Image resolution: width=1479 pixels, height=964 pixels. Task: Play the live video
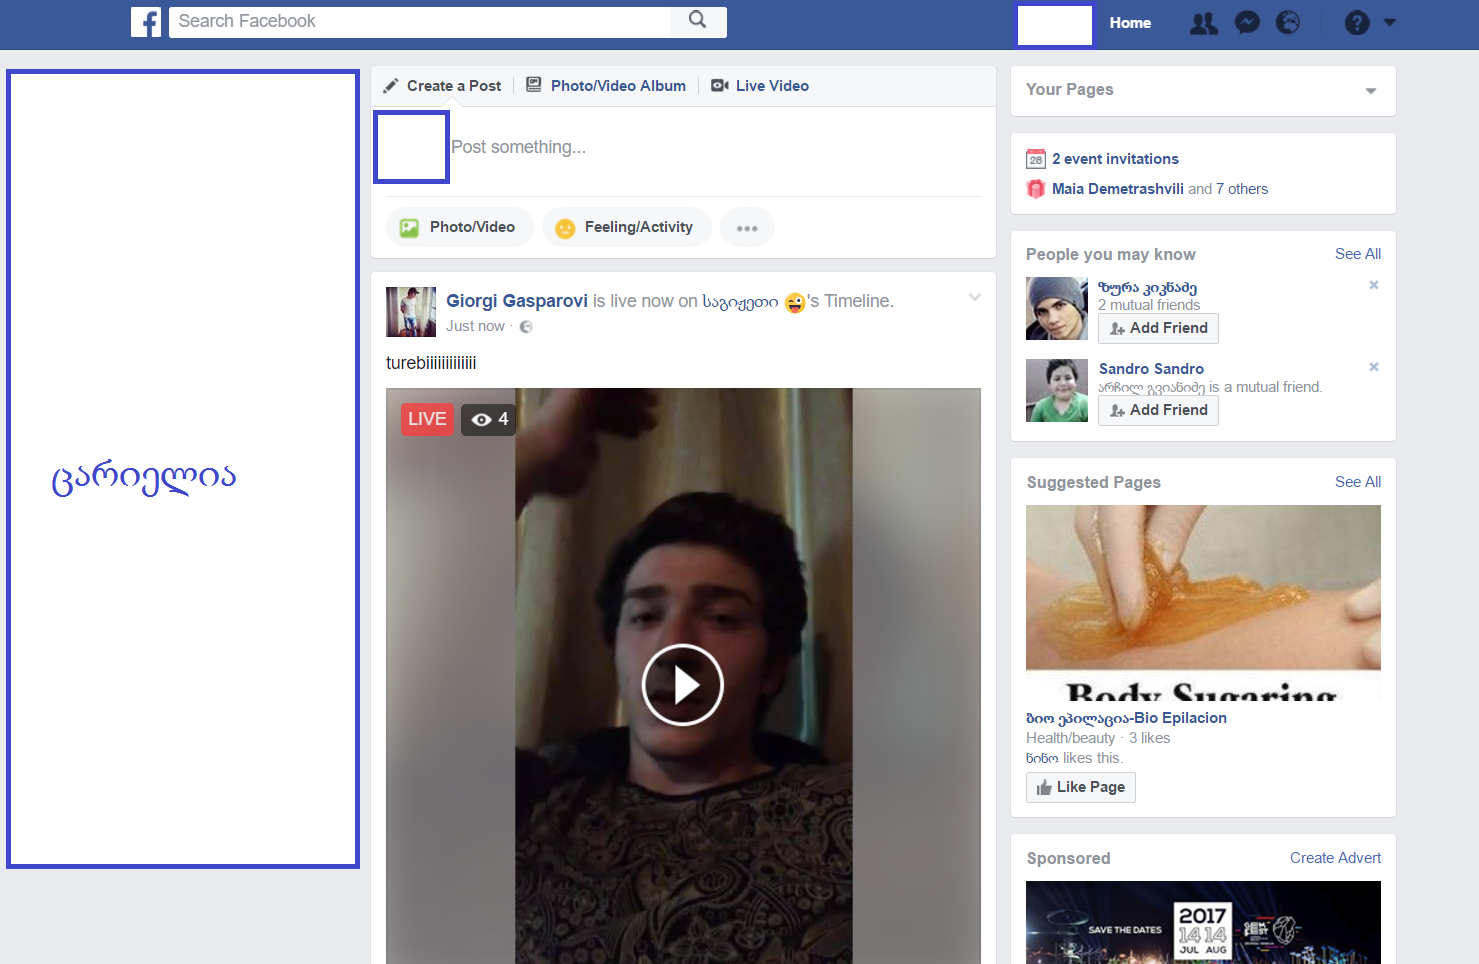pos(683,685)
